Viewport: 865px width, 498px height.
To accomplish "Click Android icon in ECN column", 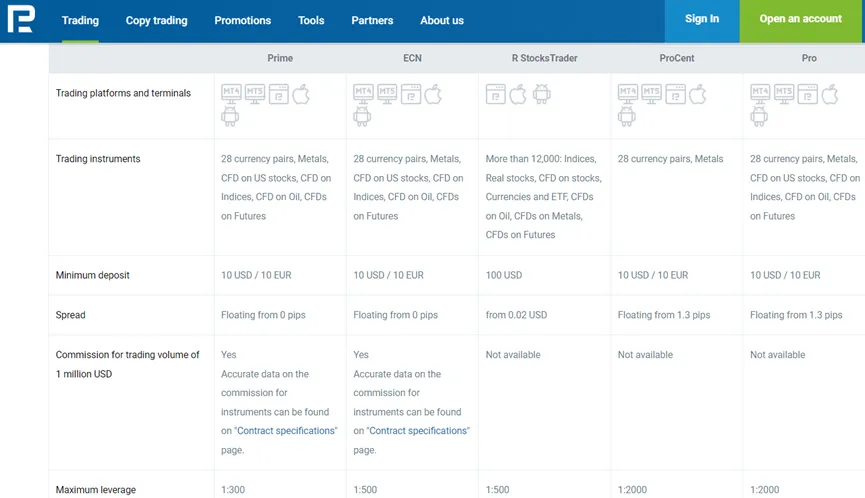I will (x=362, y=116).
